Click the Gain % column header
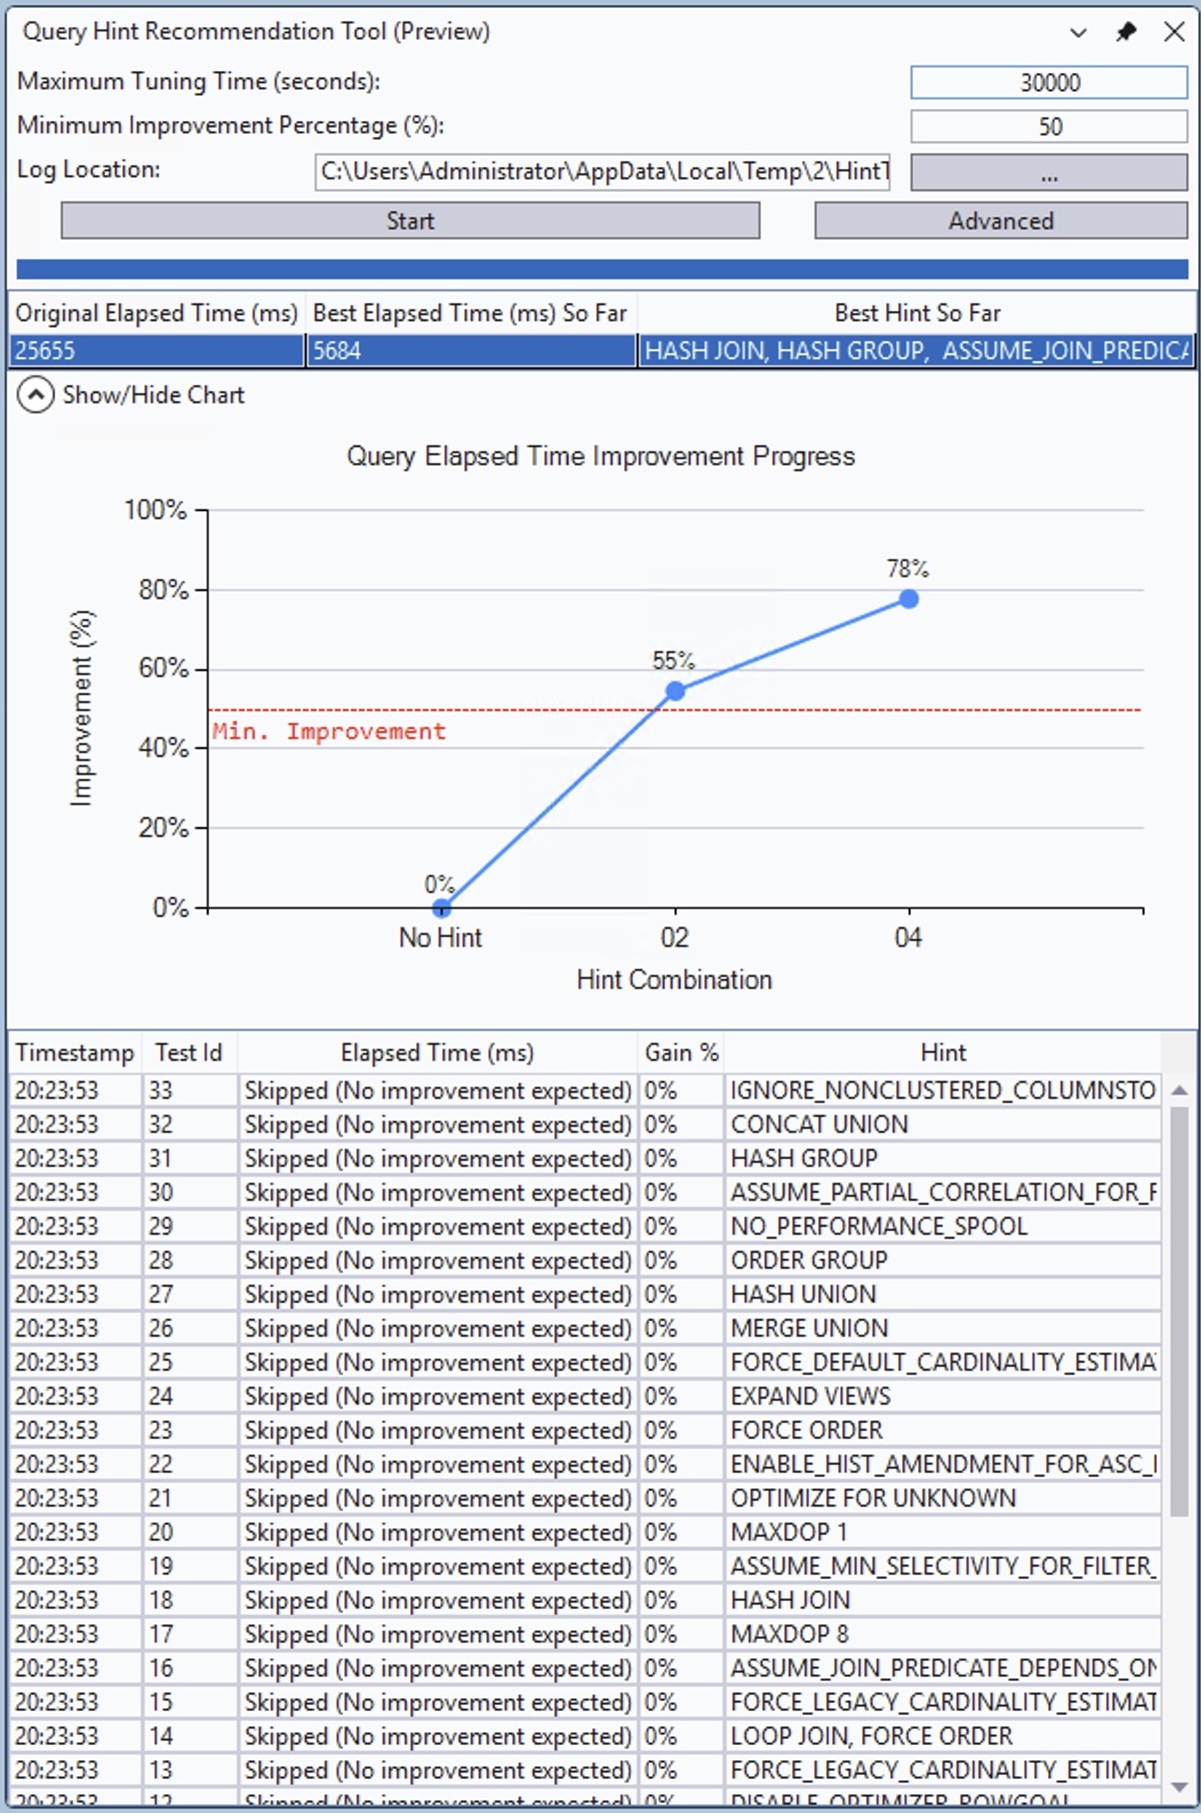Viewport: 1201px width, 1813px height. (x=680, y=1053)
